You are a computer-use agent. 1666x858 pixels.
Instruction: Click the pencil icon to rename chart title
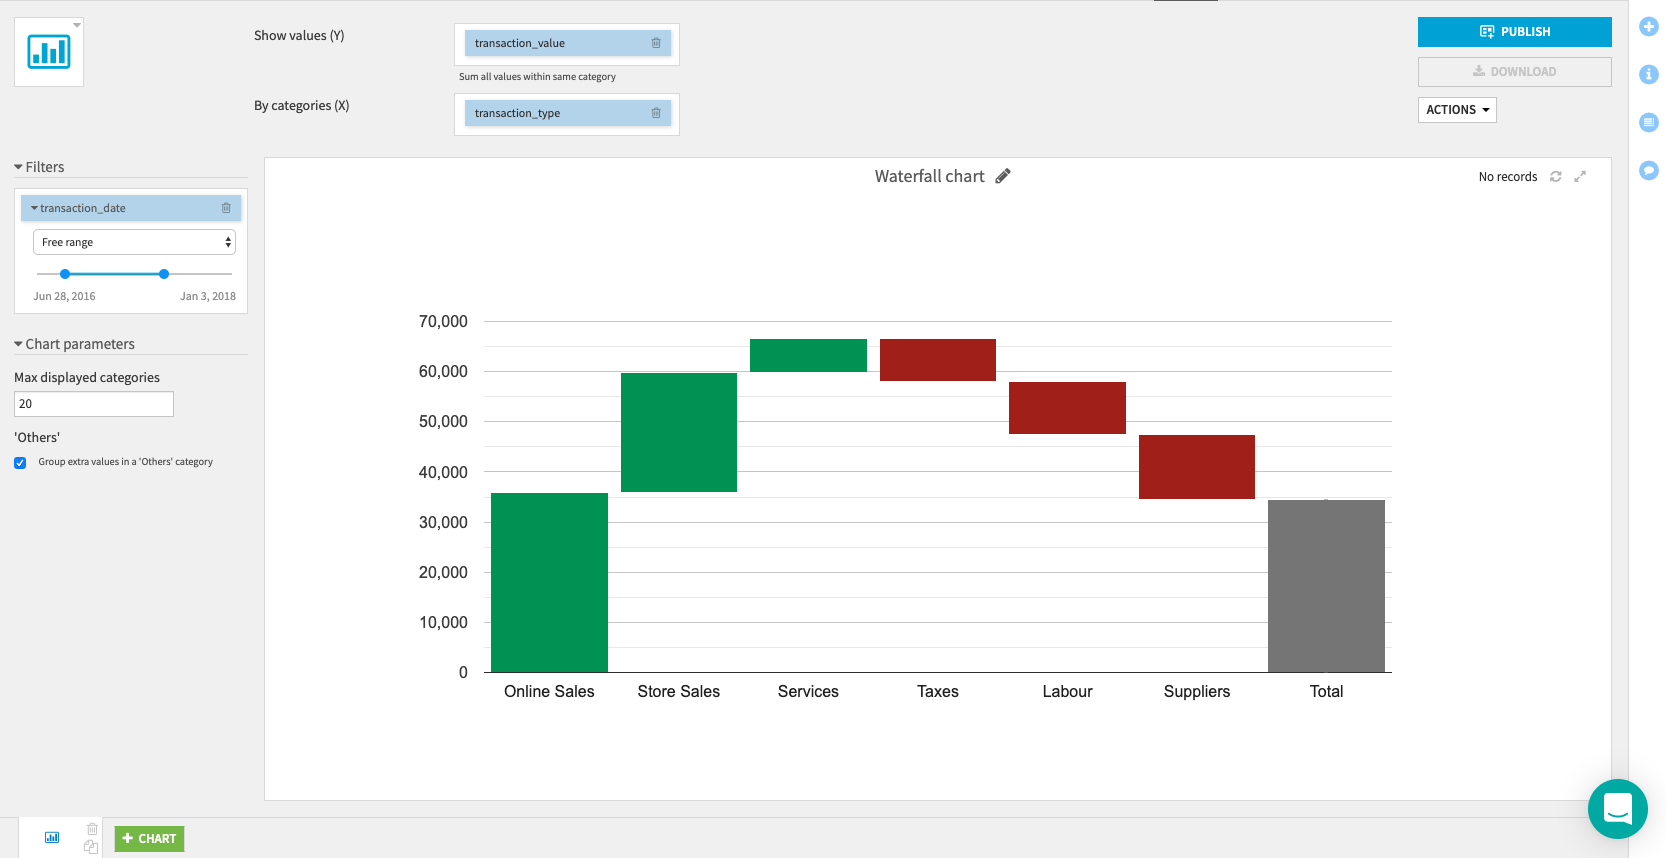[x=1003, y=176]
